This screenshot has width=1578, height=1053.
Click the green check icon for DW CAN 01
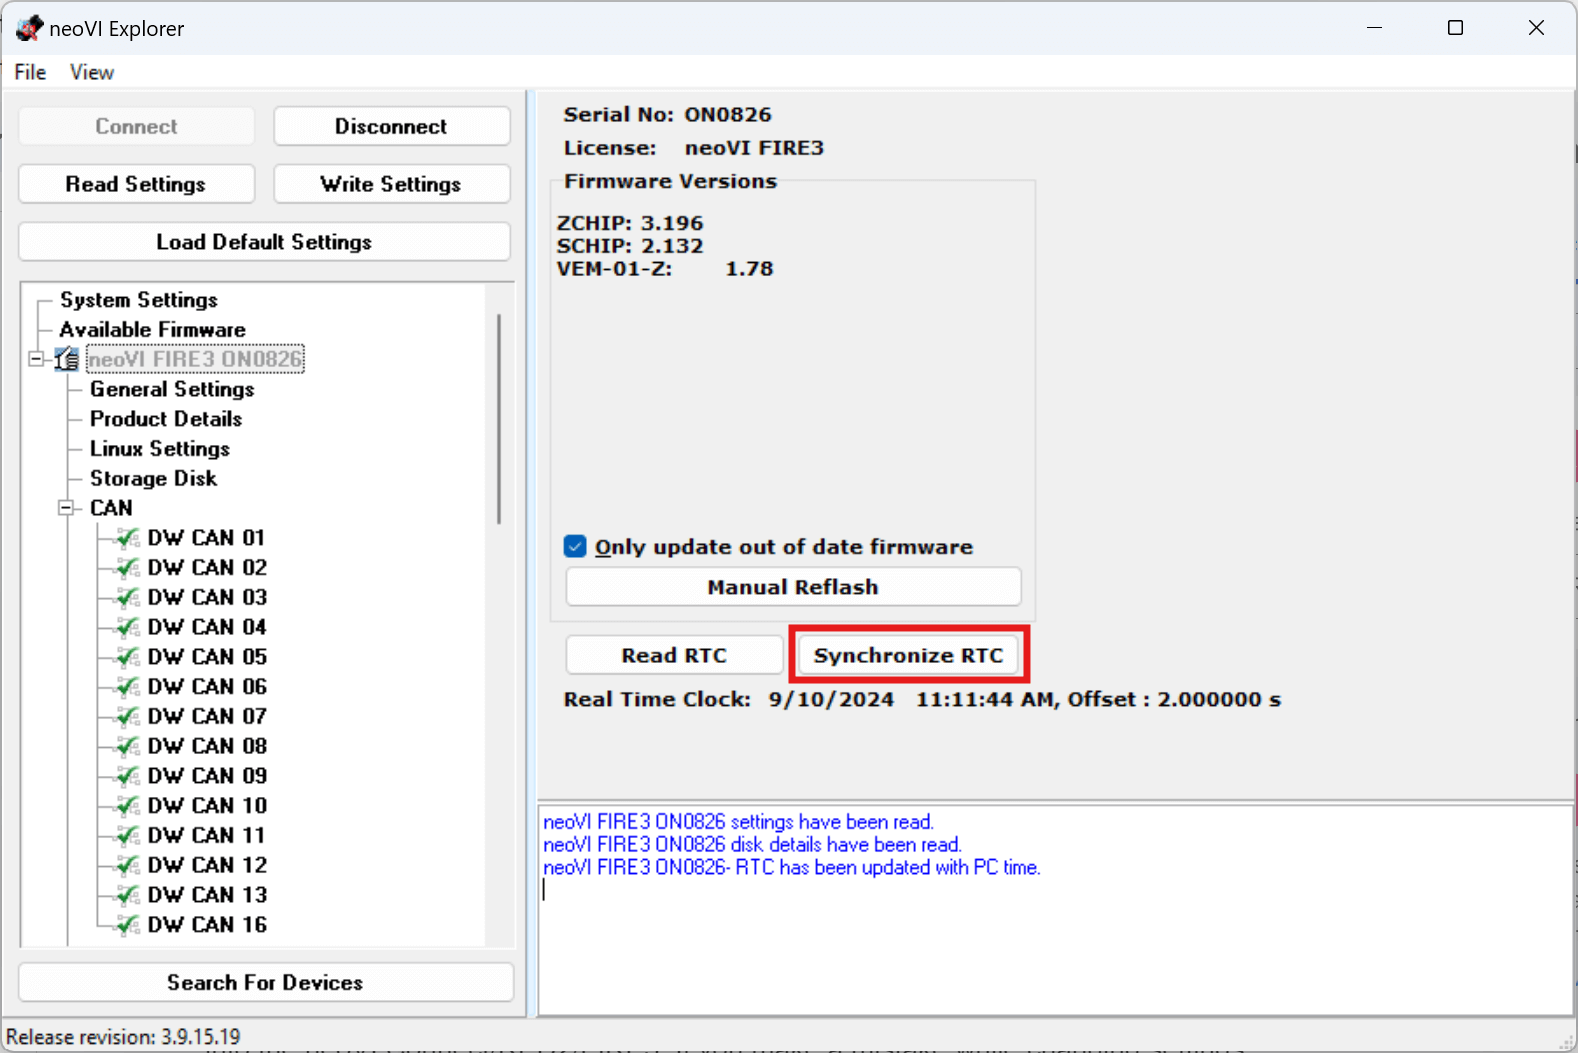coord(127,538)
